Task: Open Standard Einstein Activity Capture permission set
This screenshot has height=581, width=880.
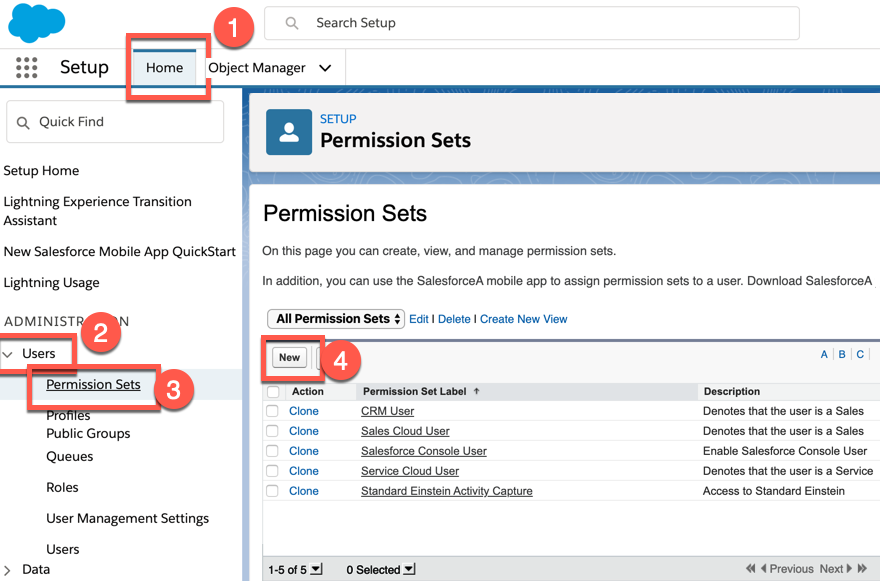Action: [x=447, y=491]
